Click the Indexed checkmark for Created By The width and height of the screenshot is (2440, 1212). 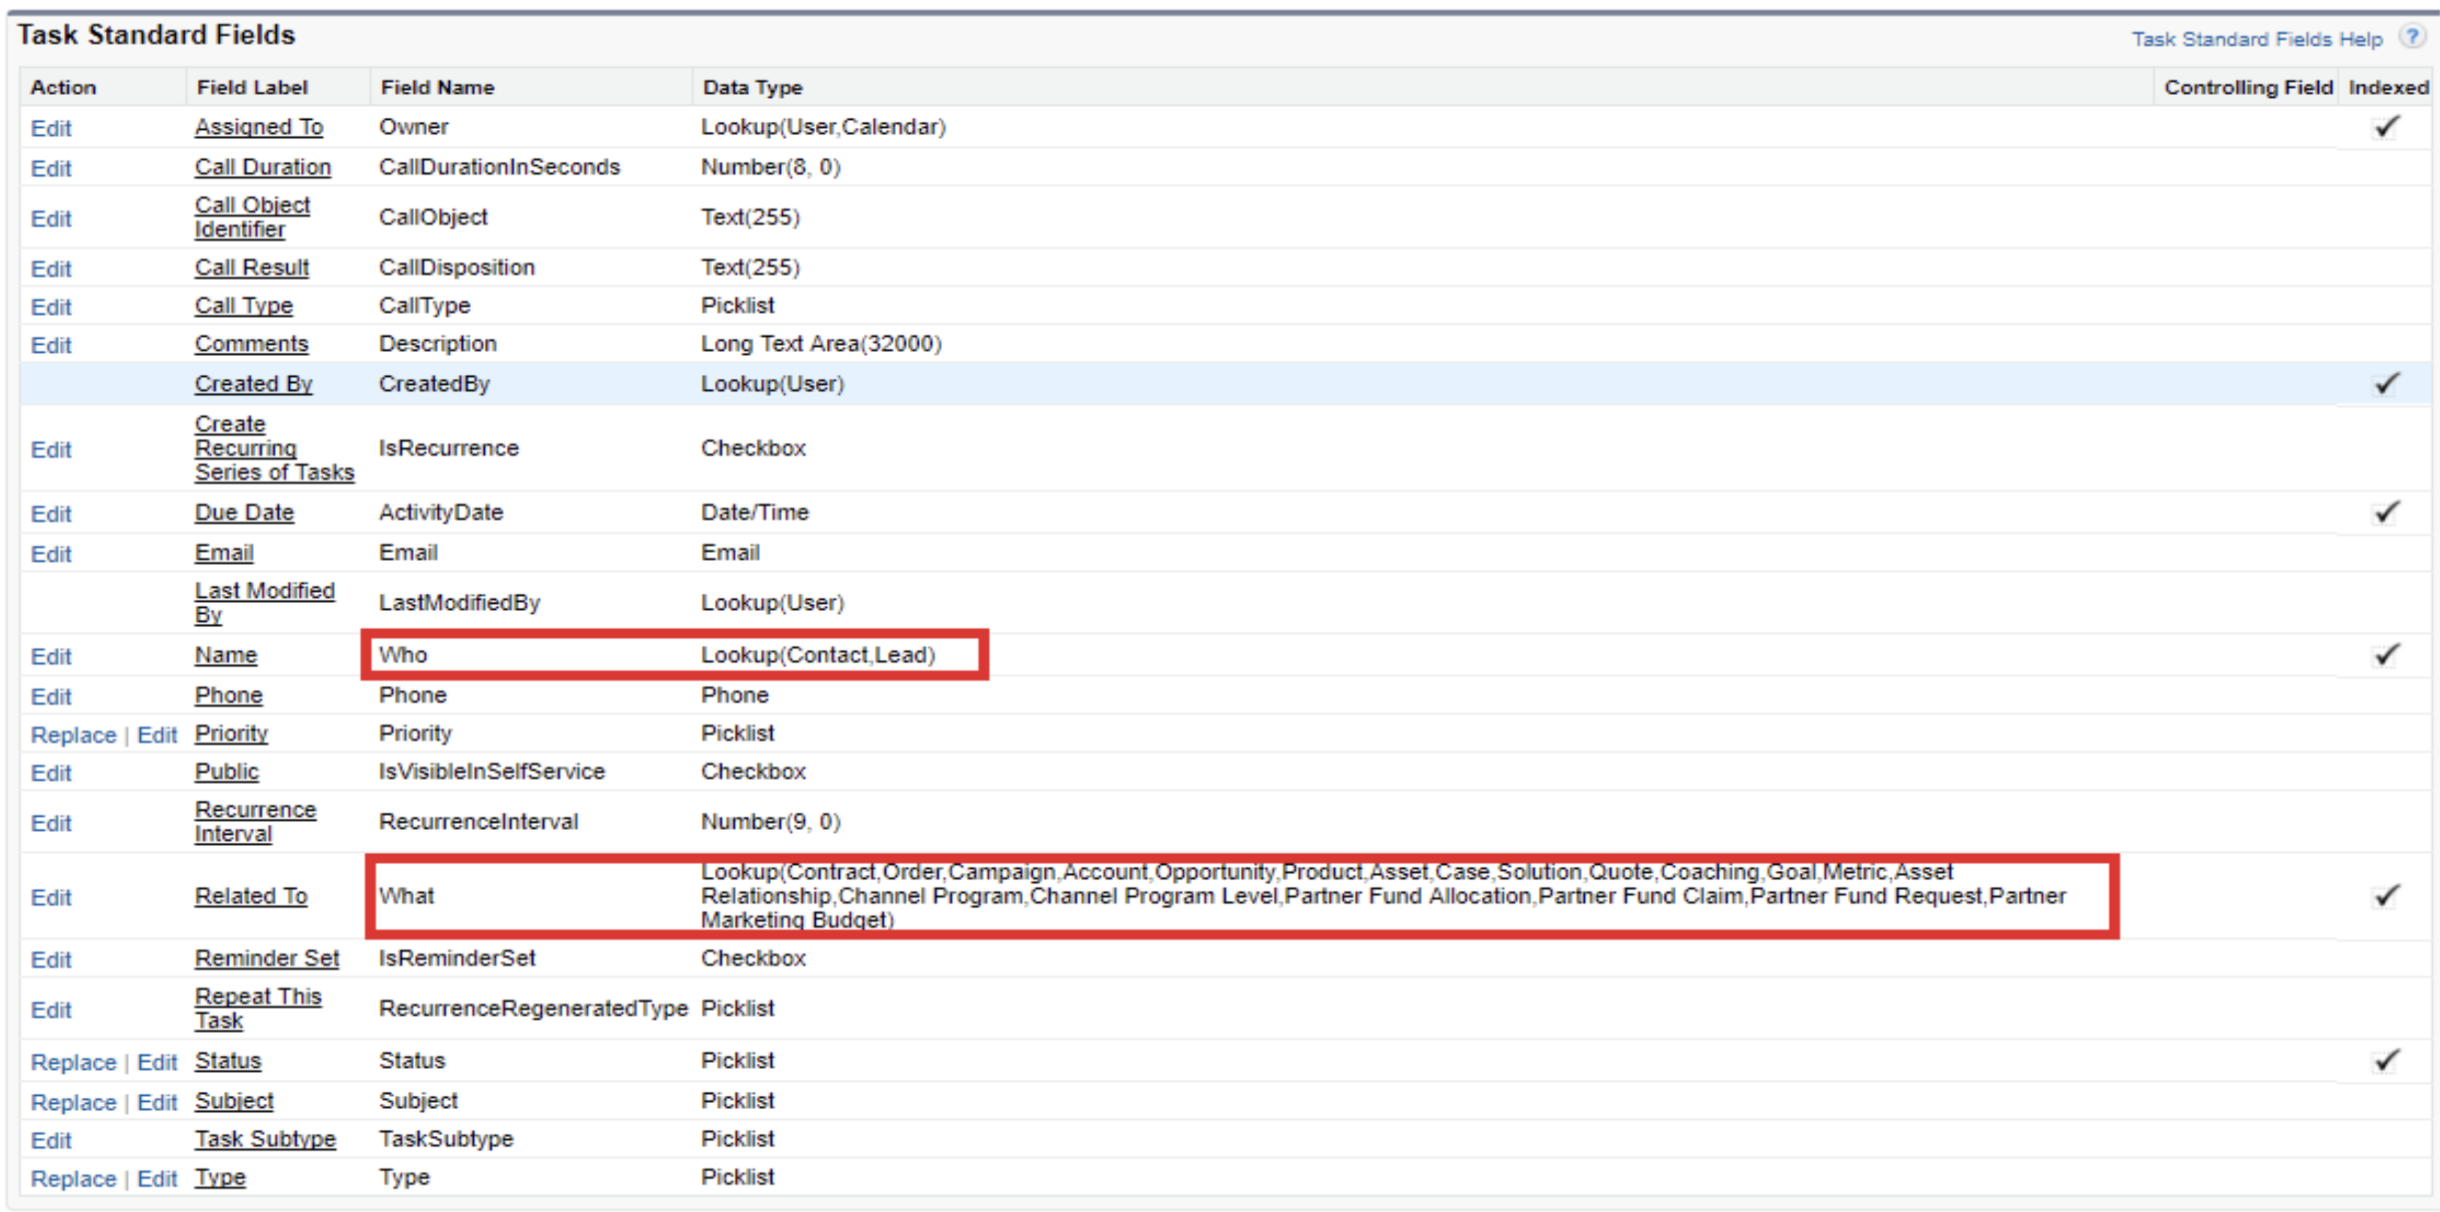click(x=2386, y=383)
